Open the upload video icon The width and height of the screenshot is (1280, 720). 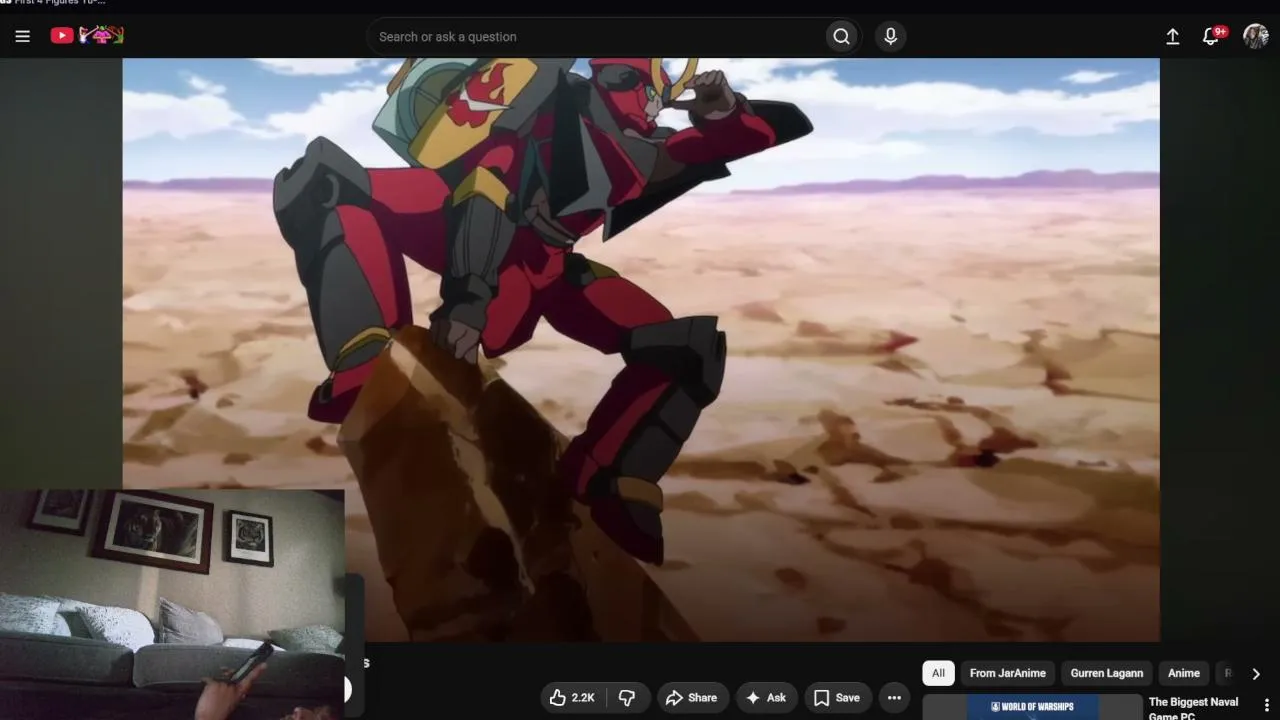pyautogui.click(x=1173, y=37)
